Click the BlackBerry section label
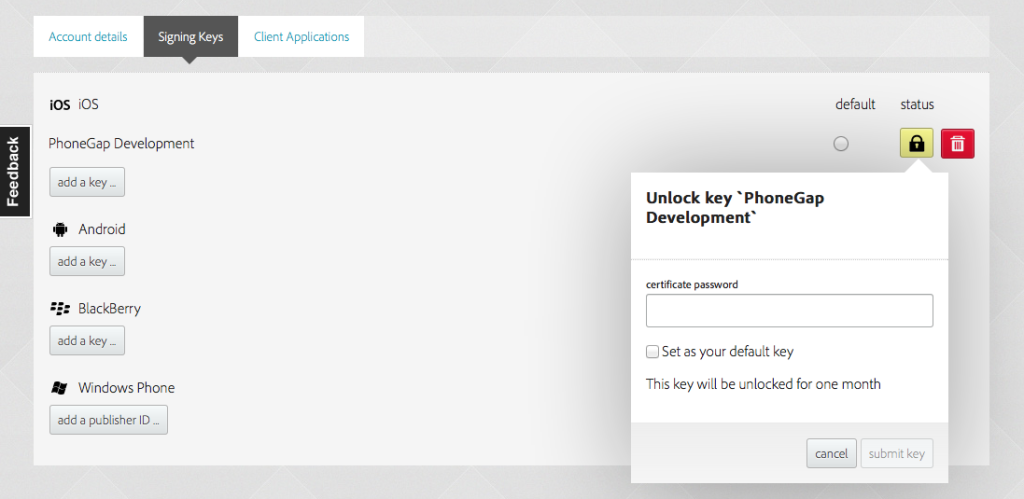The height and width of the screenshot is (499, 1024). click(109, 308)
